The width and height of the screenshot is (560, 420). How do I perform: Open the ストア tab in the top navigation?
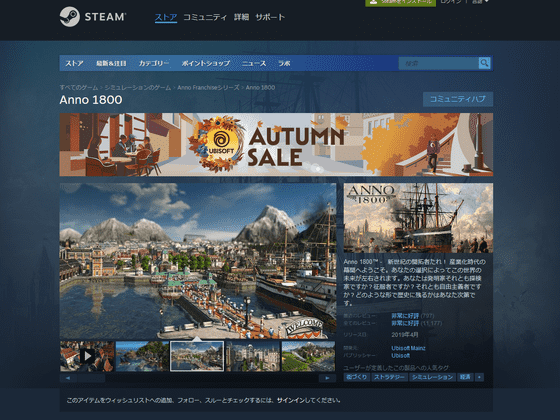166,17
